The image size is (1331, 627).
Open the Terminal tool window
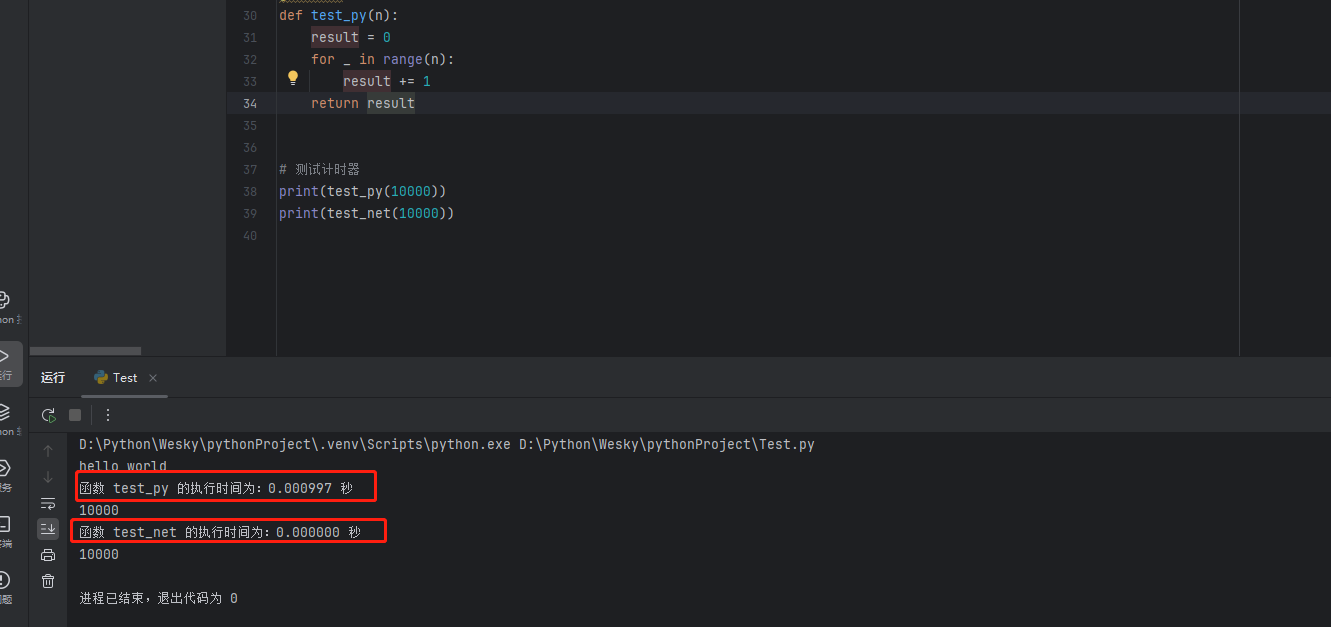[x=4, y=525]
